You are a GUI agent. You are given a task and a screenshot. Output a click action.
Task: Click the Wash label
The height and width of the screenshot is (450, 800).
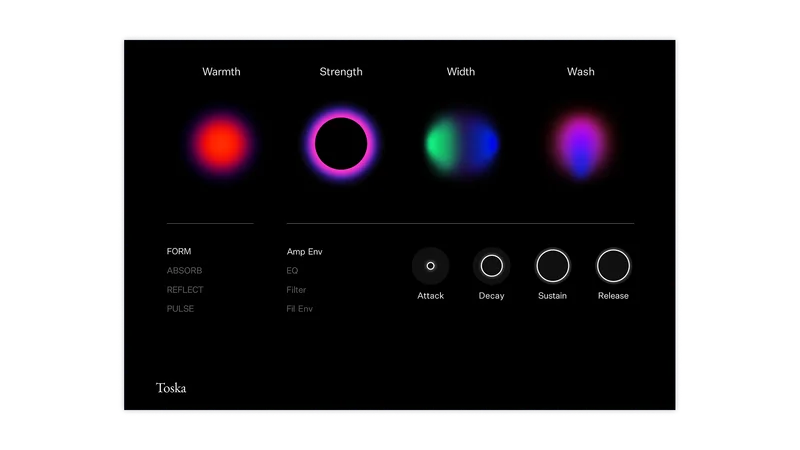581,72
